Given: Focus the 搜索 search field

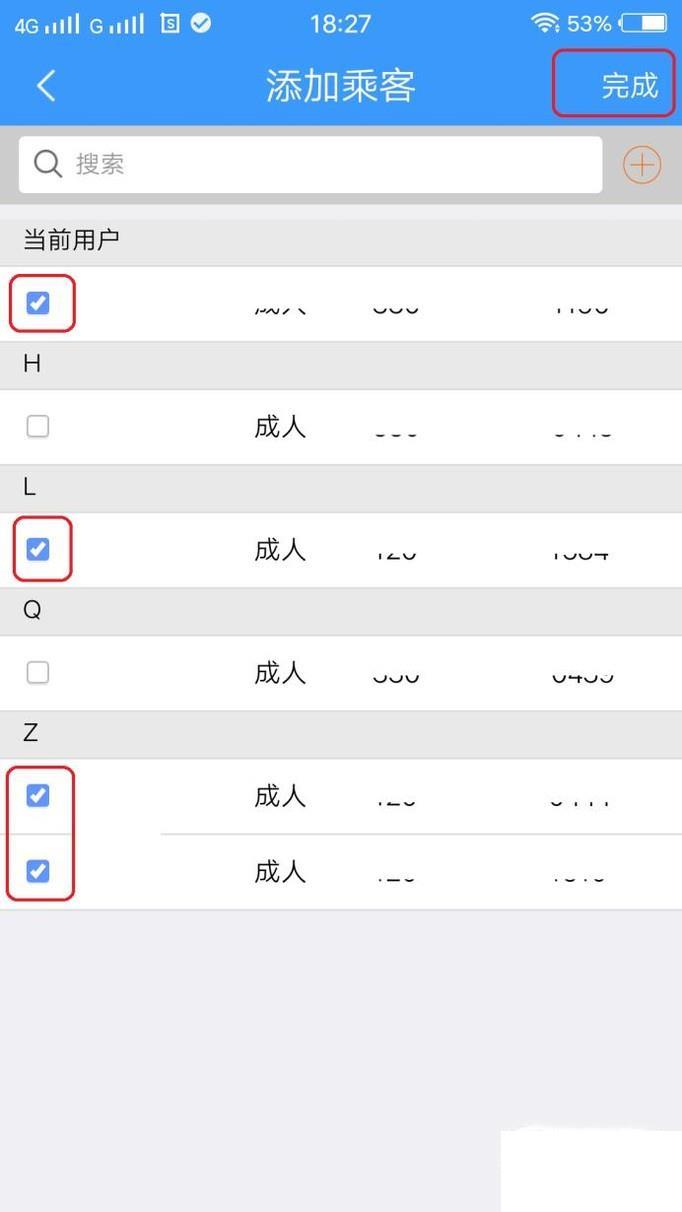Looking at the screenshot, I should tap(310, 165).
